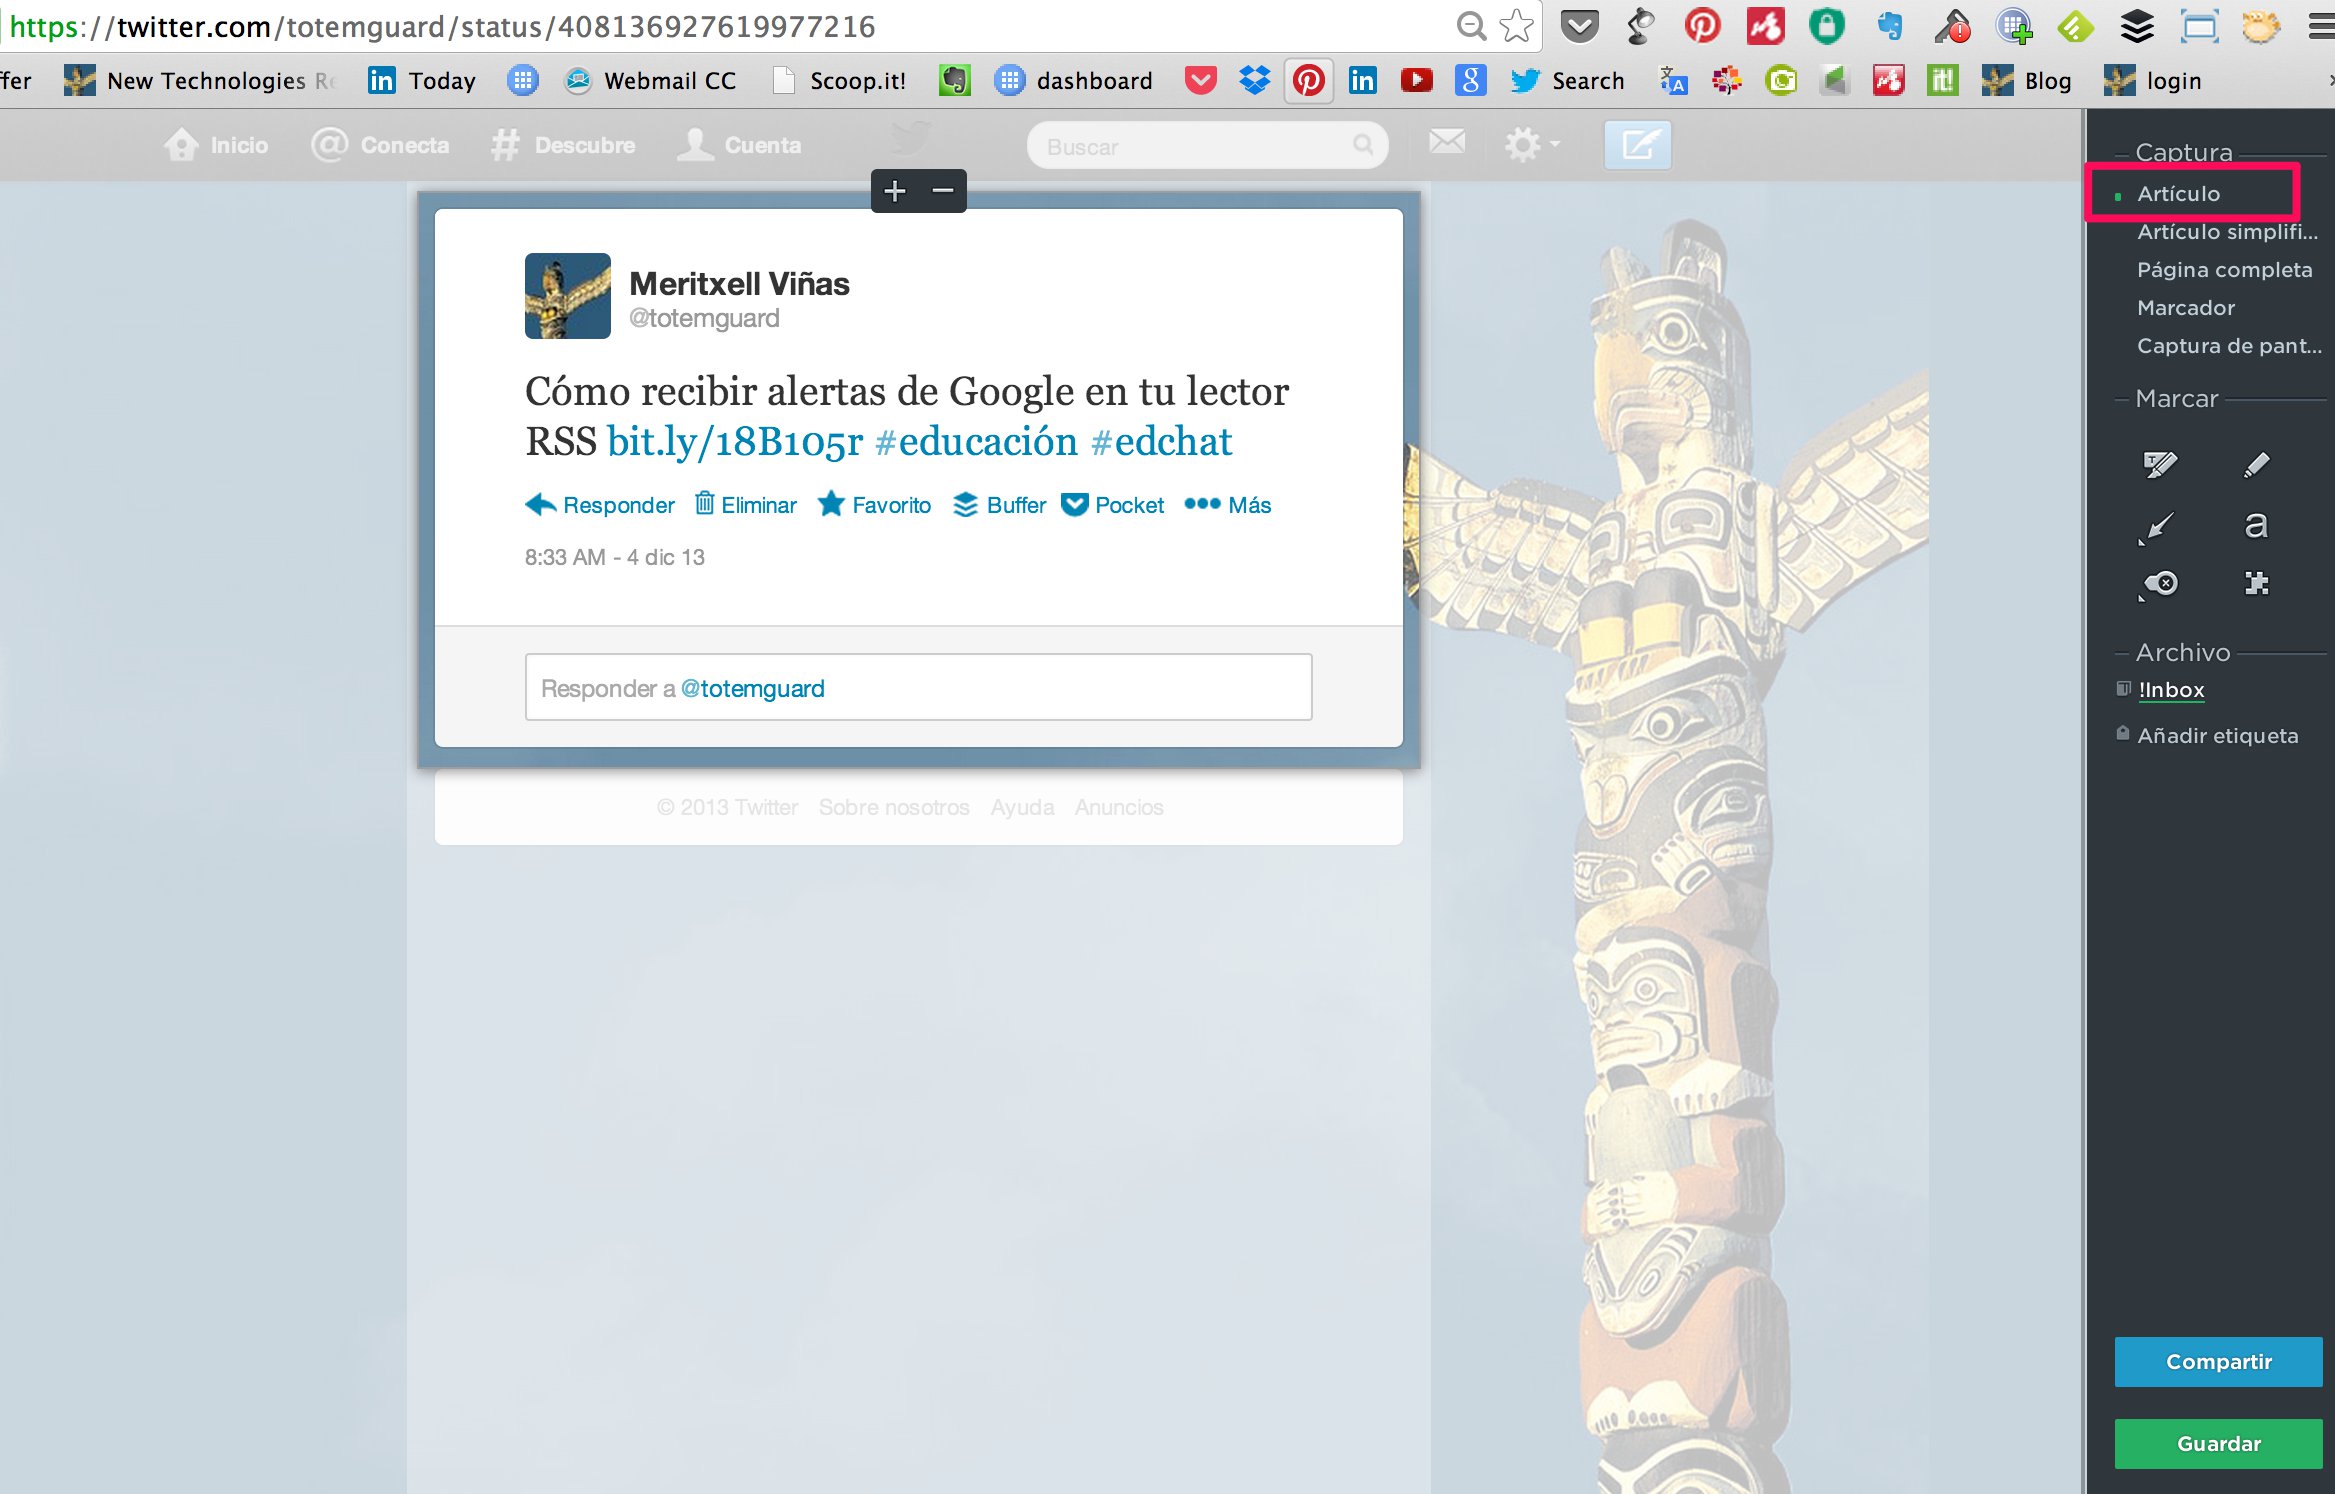The image size is (2335, 1494).
Task: Open the !Inbox notebook selector
Action: [2171, 690]
